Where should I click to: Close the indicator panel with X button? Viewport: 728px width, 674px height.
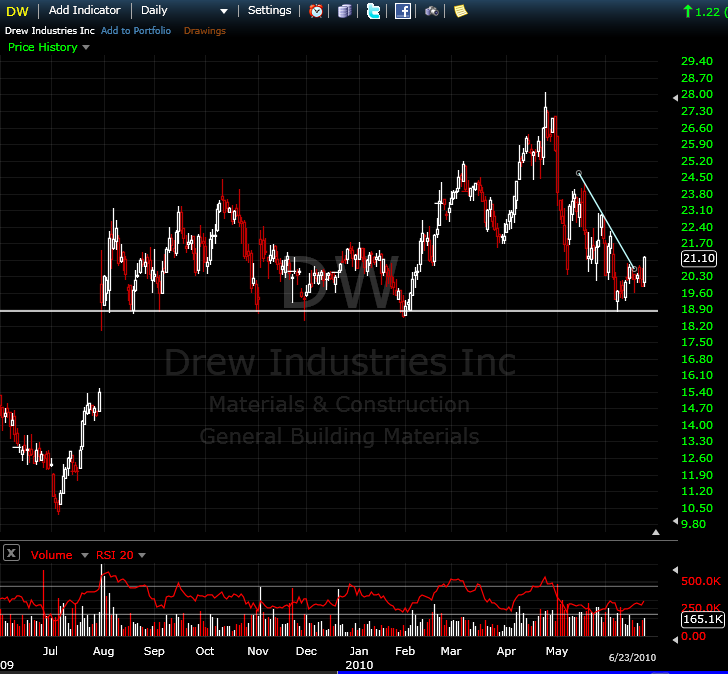click(11, 552)
